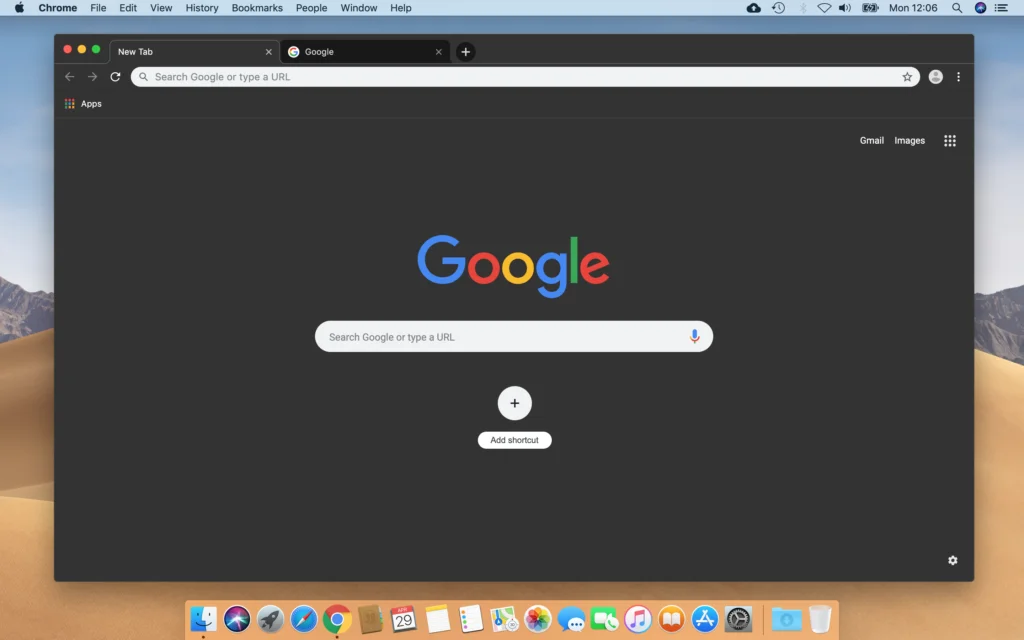Open the Chrome profile avatar
Image resolution: width=1024 pixels, height=640 pixels.
(x=936, y=76)
